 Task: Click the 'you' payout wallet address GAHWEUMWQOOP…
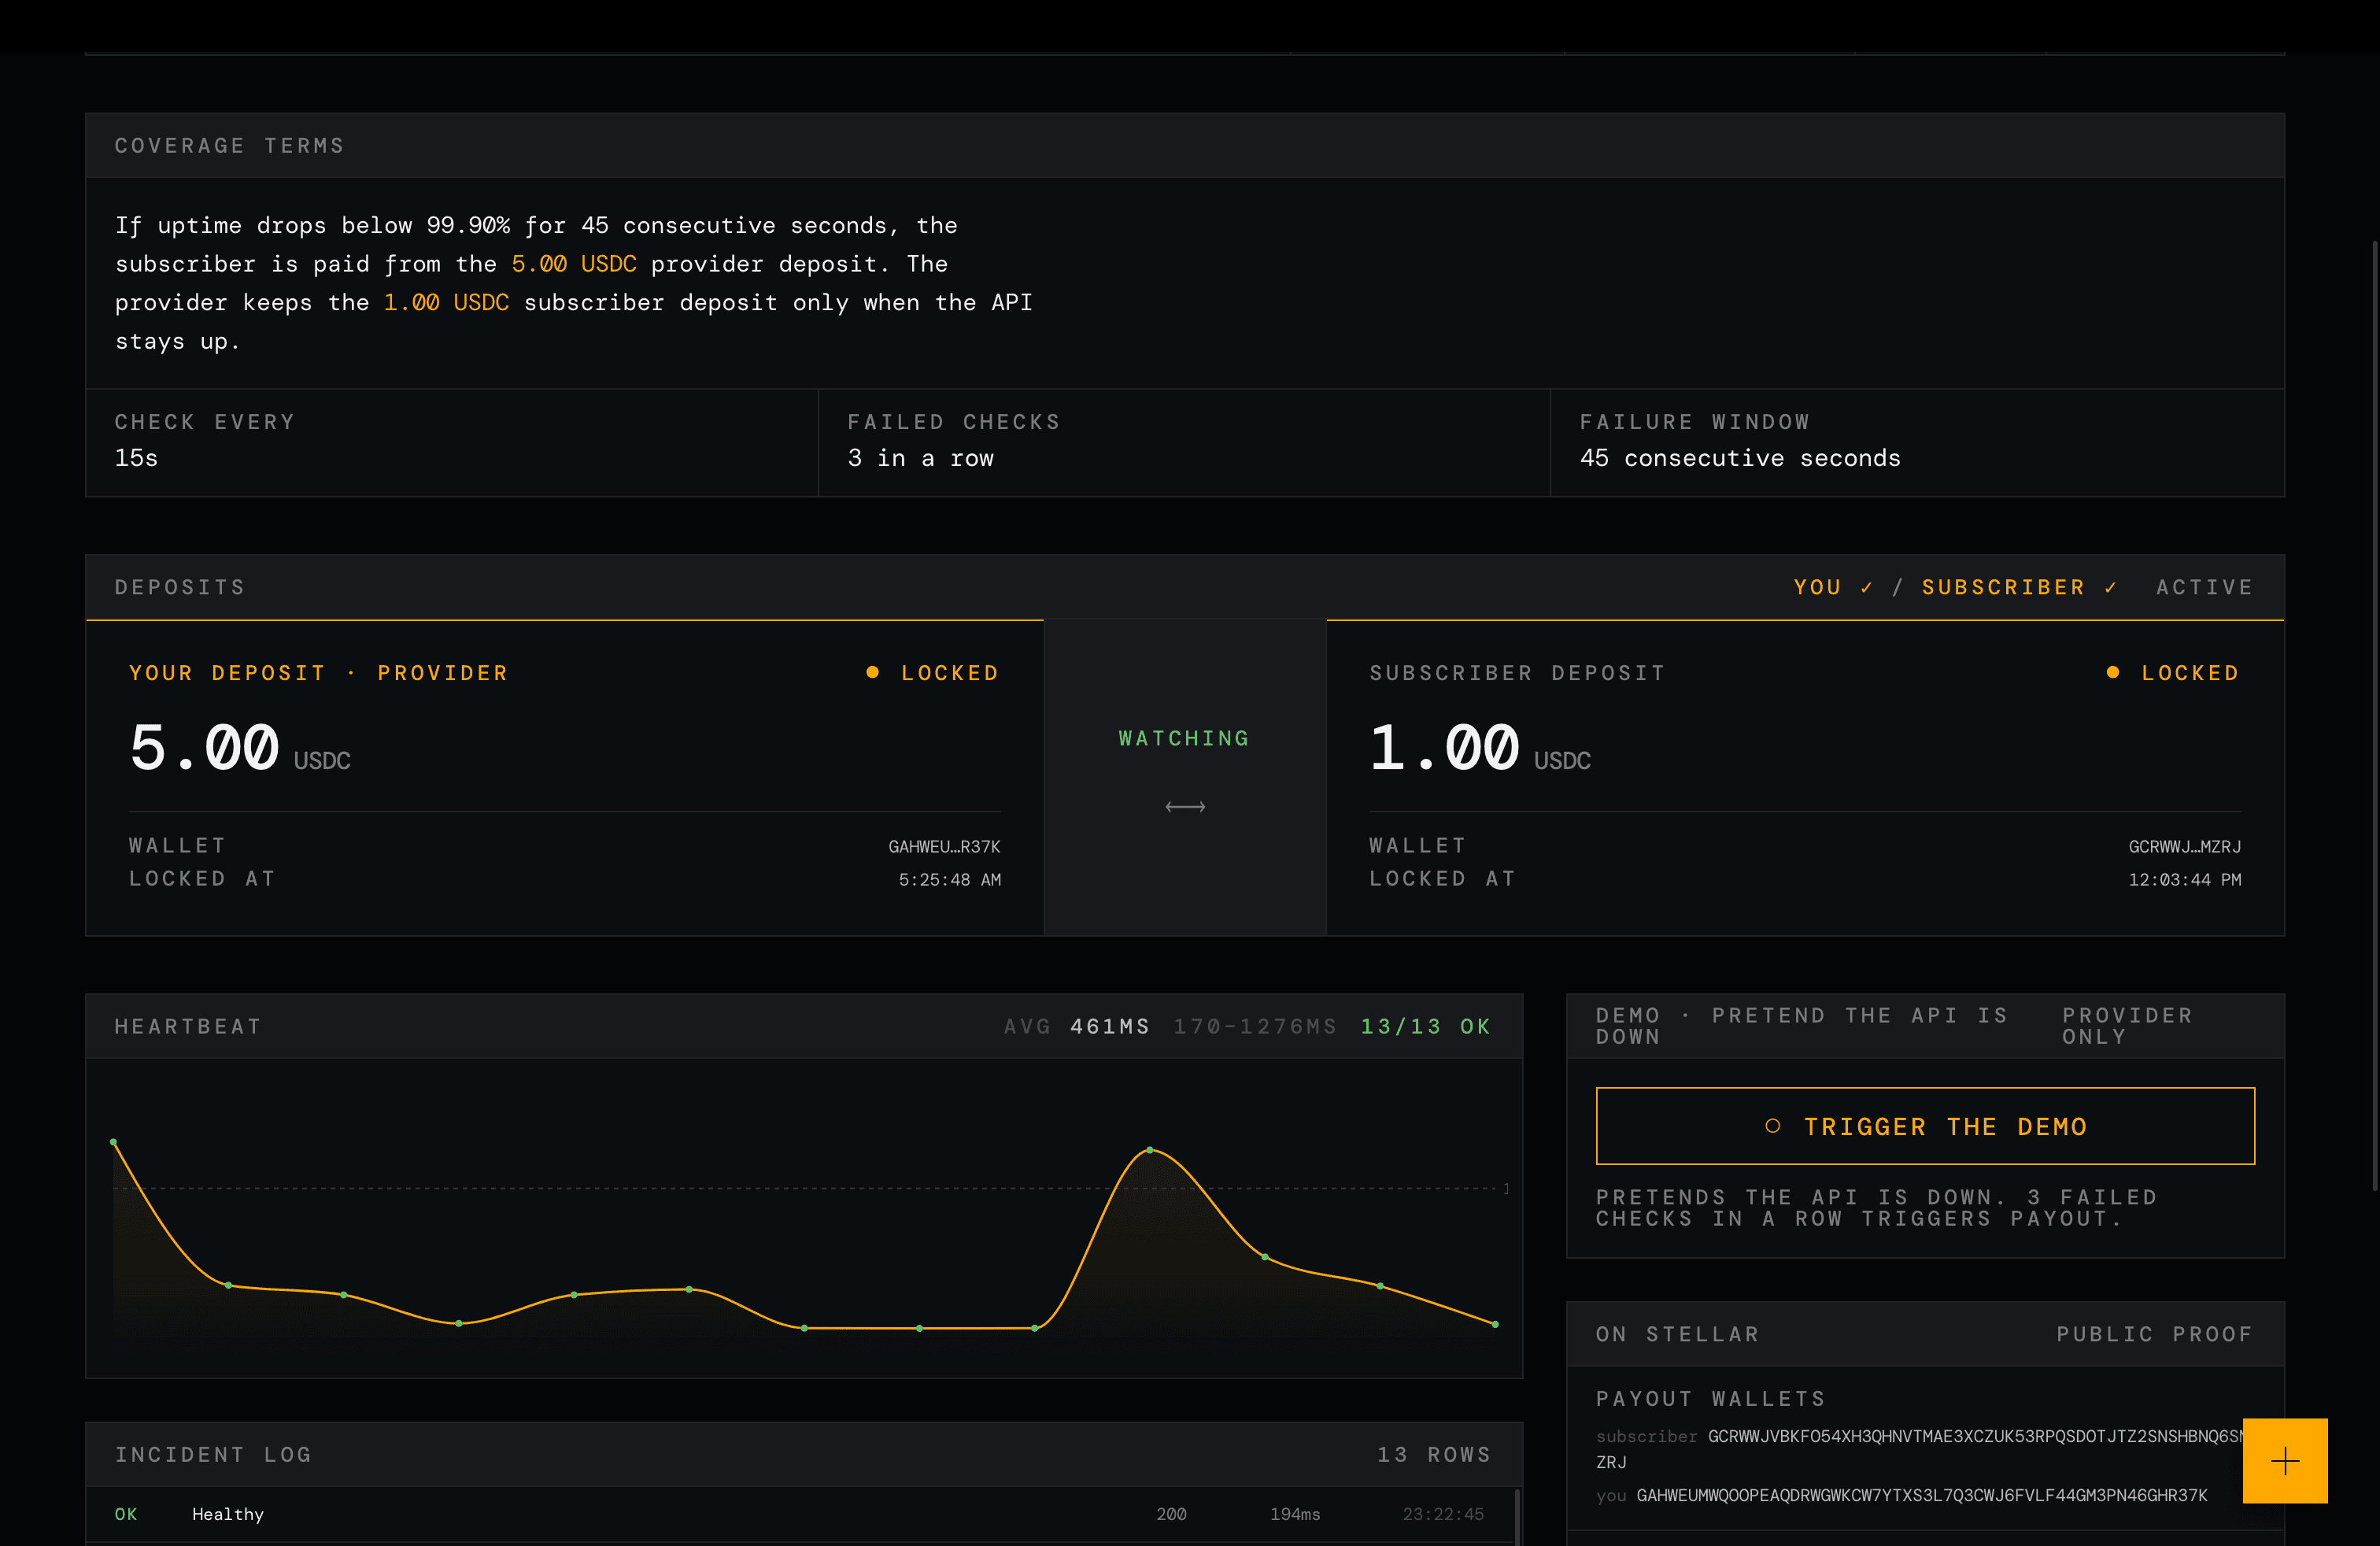[x=1921, y=1496]
